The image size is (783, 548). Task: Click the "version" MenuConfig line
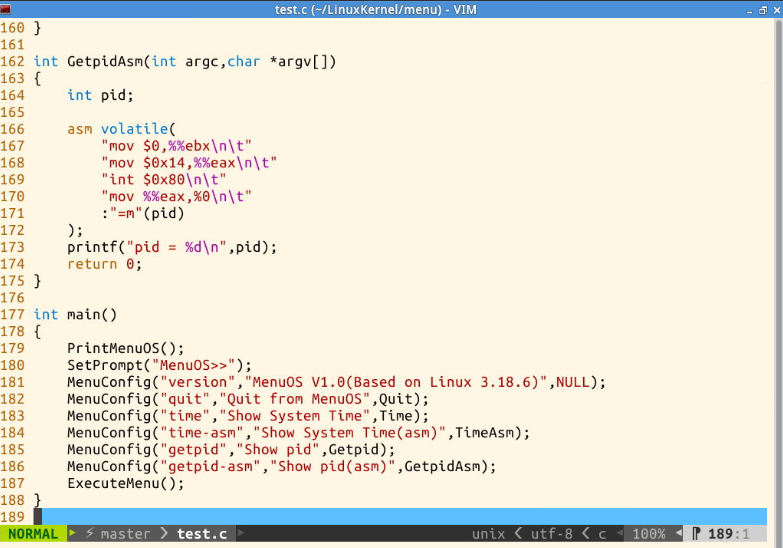pyautogui.click(x=336, y=382)
